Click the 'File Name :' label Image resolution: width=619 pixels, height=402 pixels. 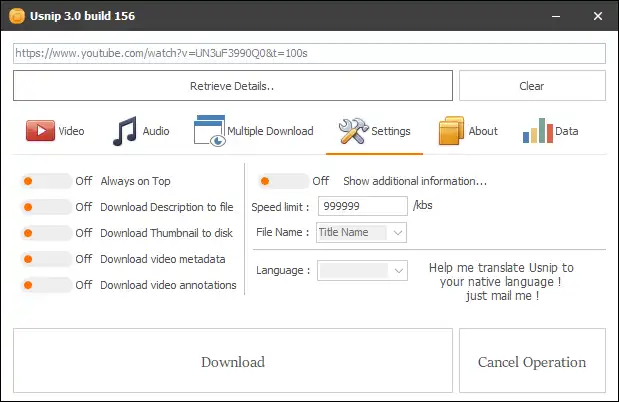[x=283, y=232]
